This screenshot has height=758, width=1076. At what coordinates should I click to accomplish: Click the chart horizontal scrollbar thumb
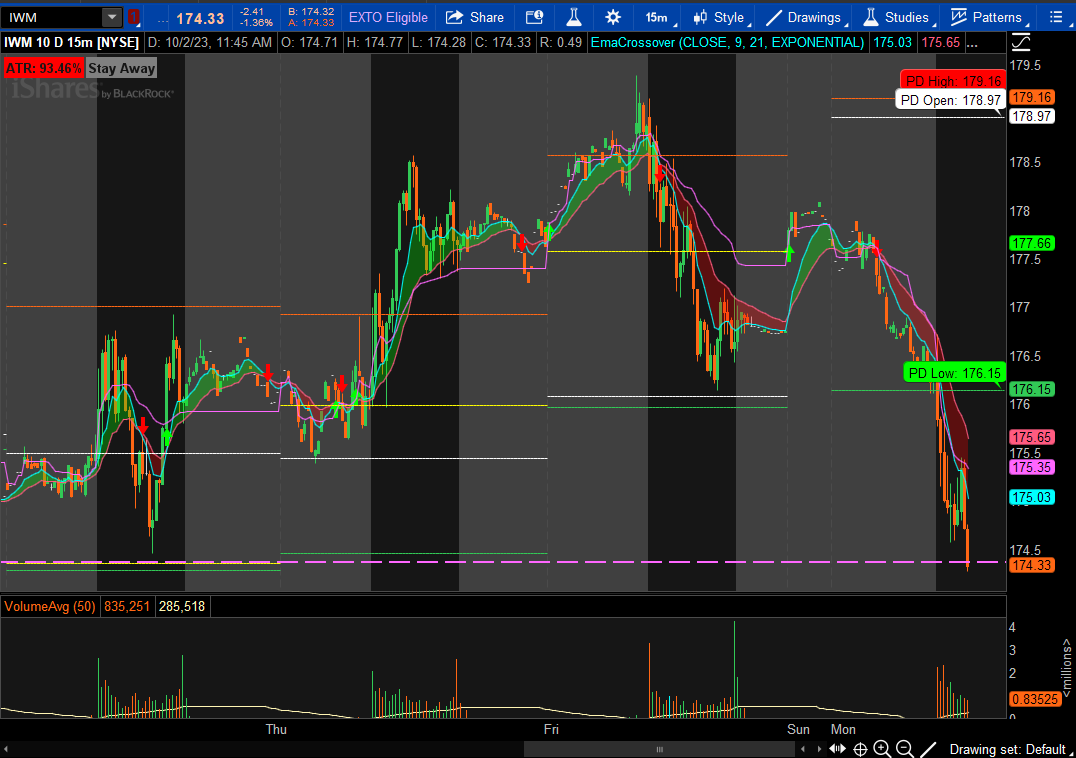pos(658,749)
